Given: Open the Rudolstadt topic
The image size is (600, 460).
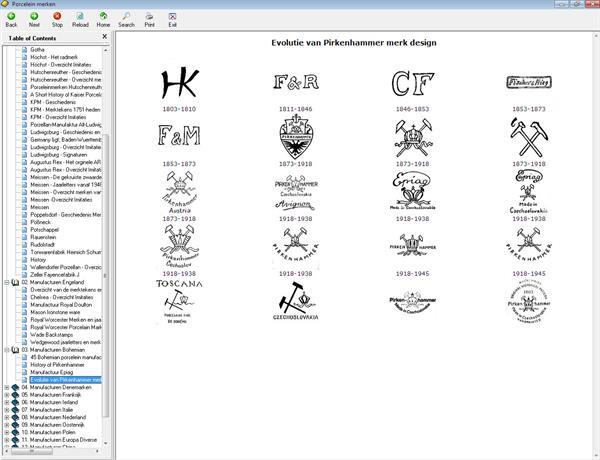Looking at the screenshot, I should point(42,245).
